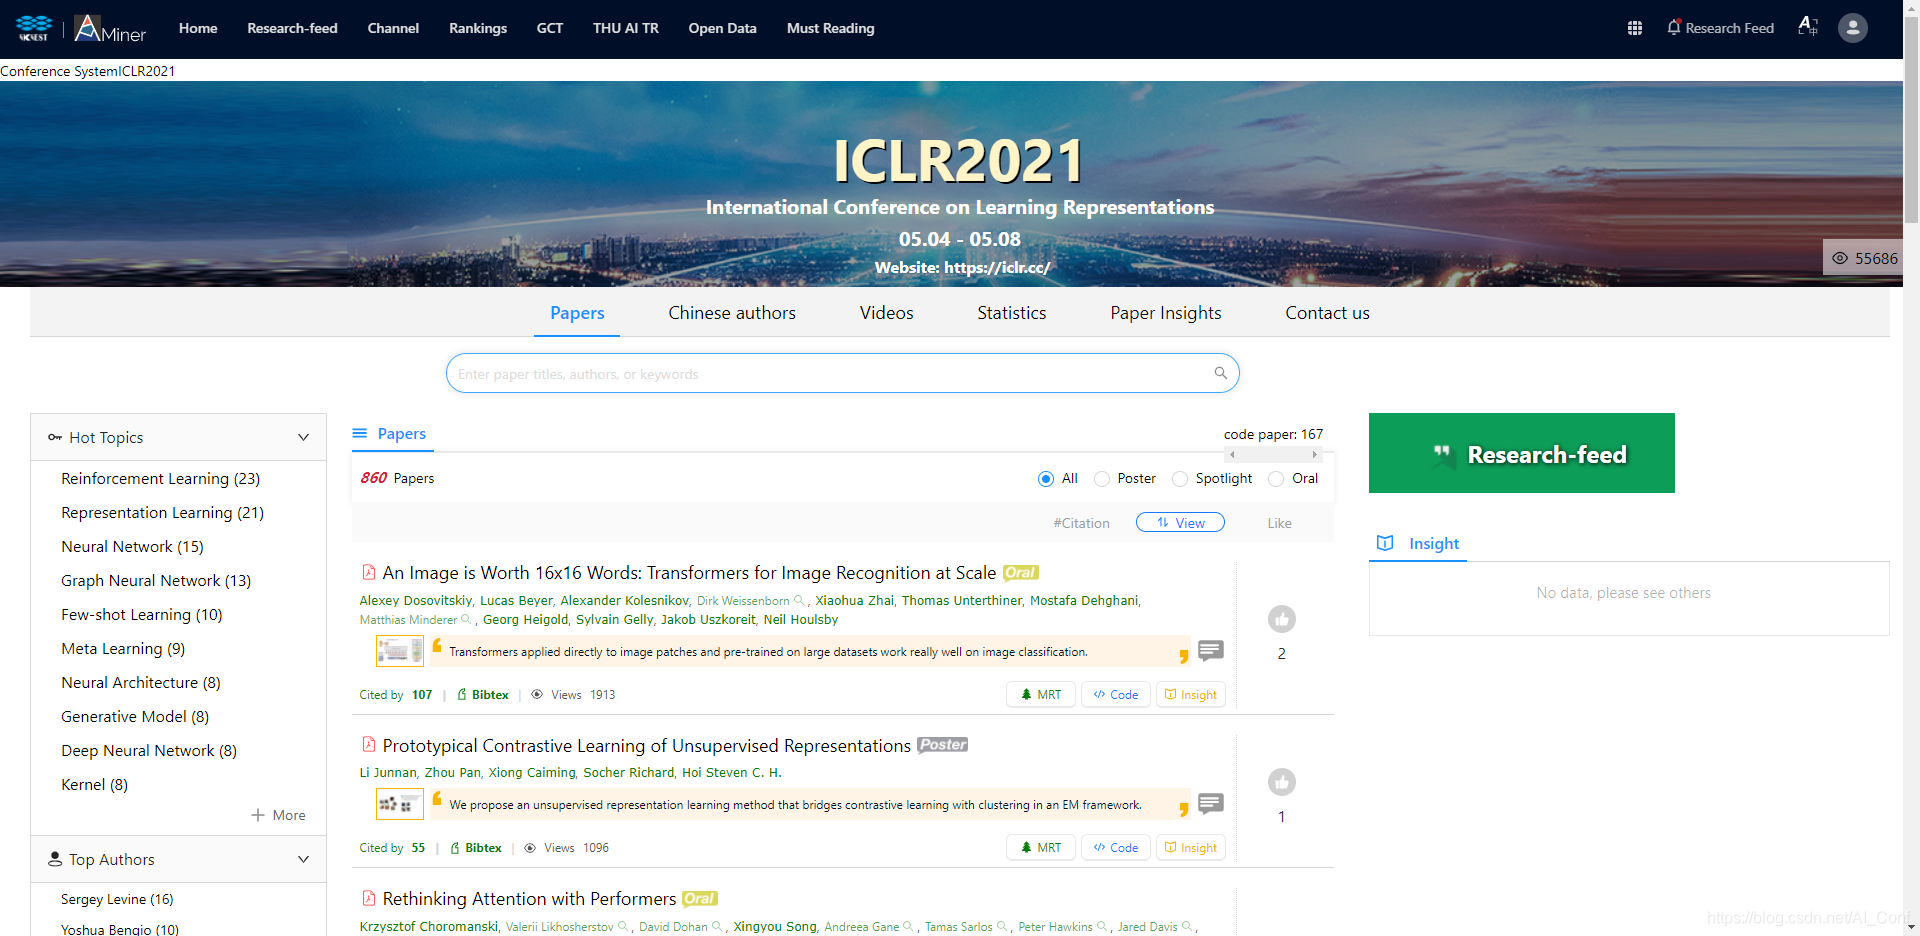Open the Chinese authors tab
This screenshot has width=1920, height=936.
pos(732,313)
